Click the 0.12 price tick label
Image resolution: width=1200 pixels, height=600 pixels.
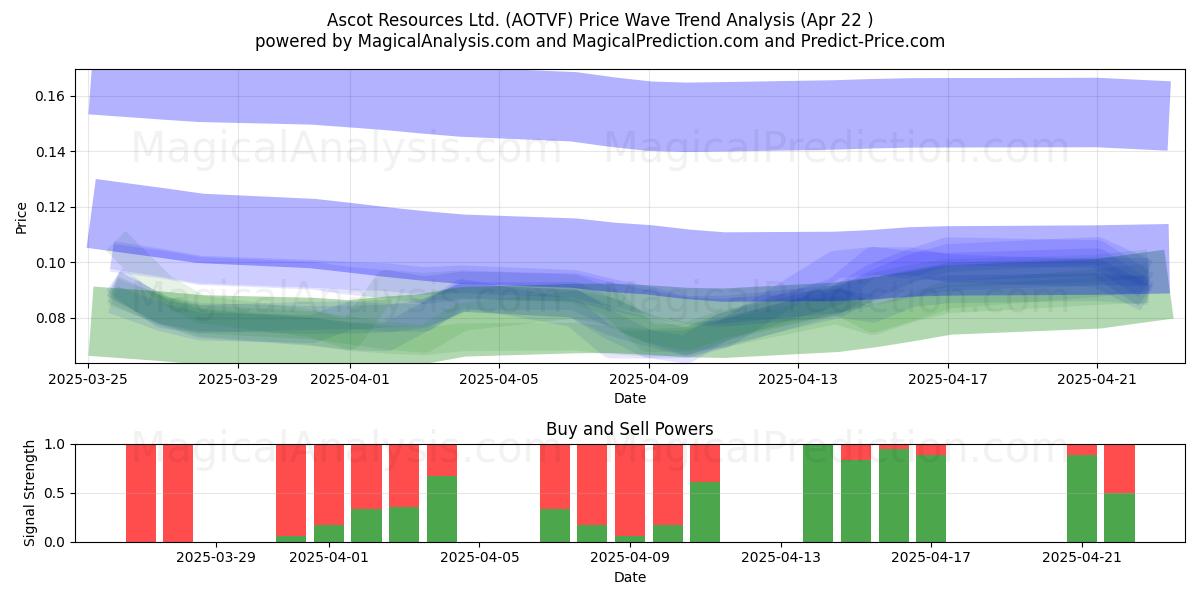click(52, 207)
